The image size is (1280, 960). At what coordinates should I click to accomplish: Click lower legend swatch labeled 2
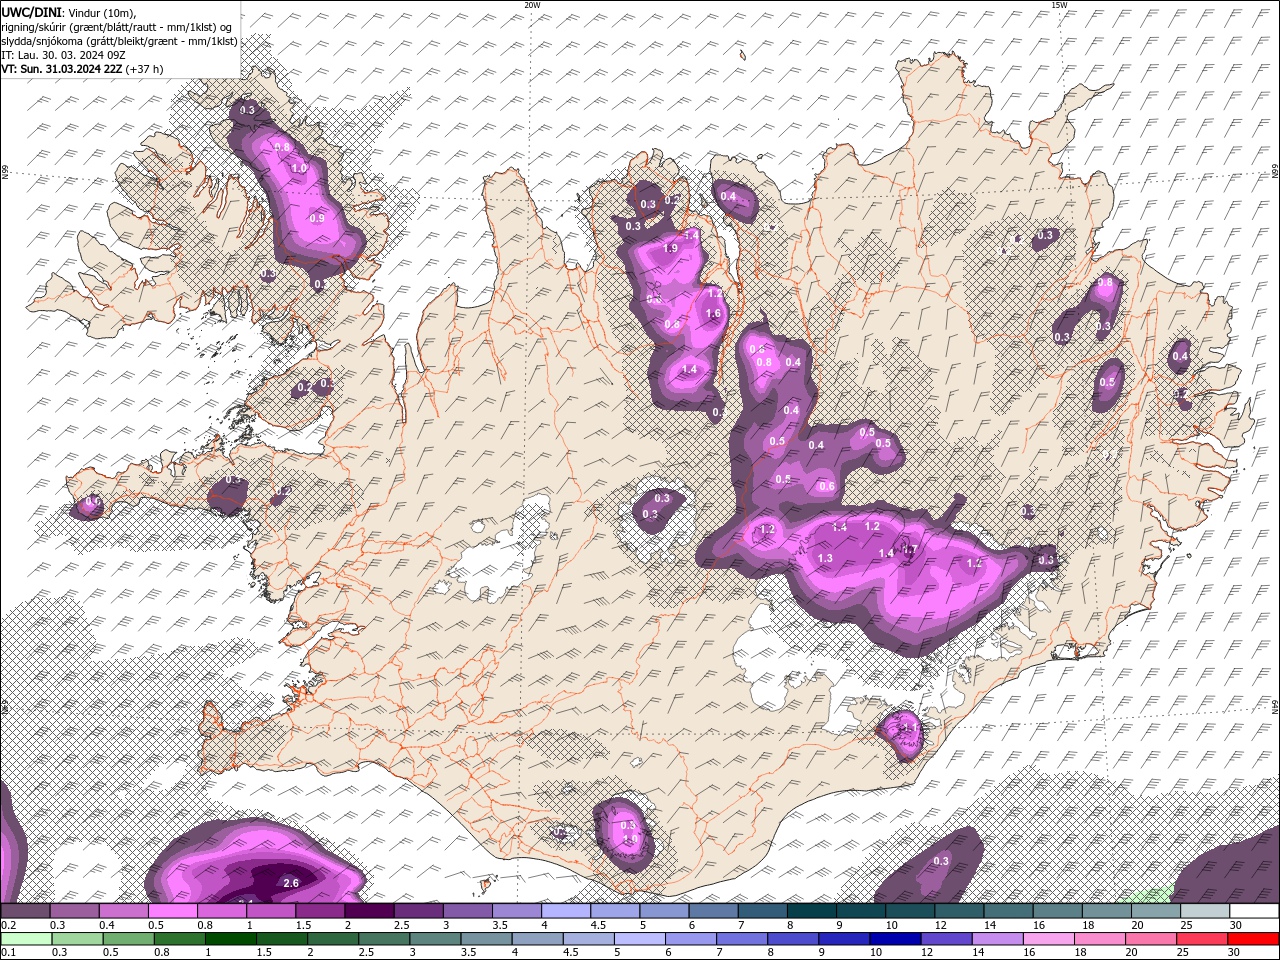[333, 939]
